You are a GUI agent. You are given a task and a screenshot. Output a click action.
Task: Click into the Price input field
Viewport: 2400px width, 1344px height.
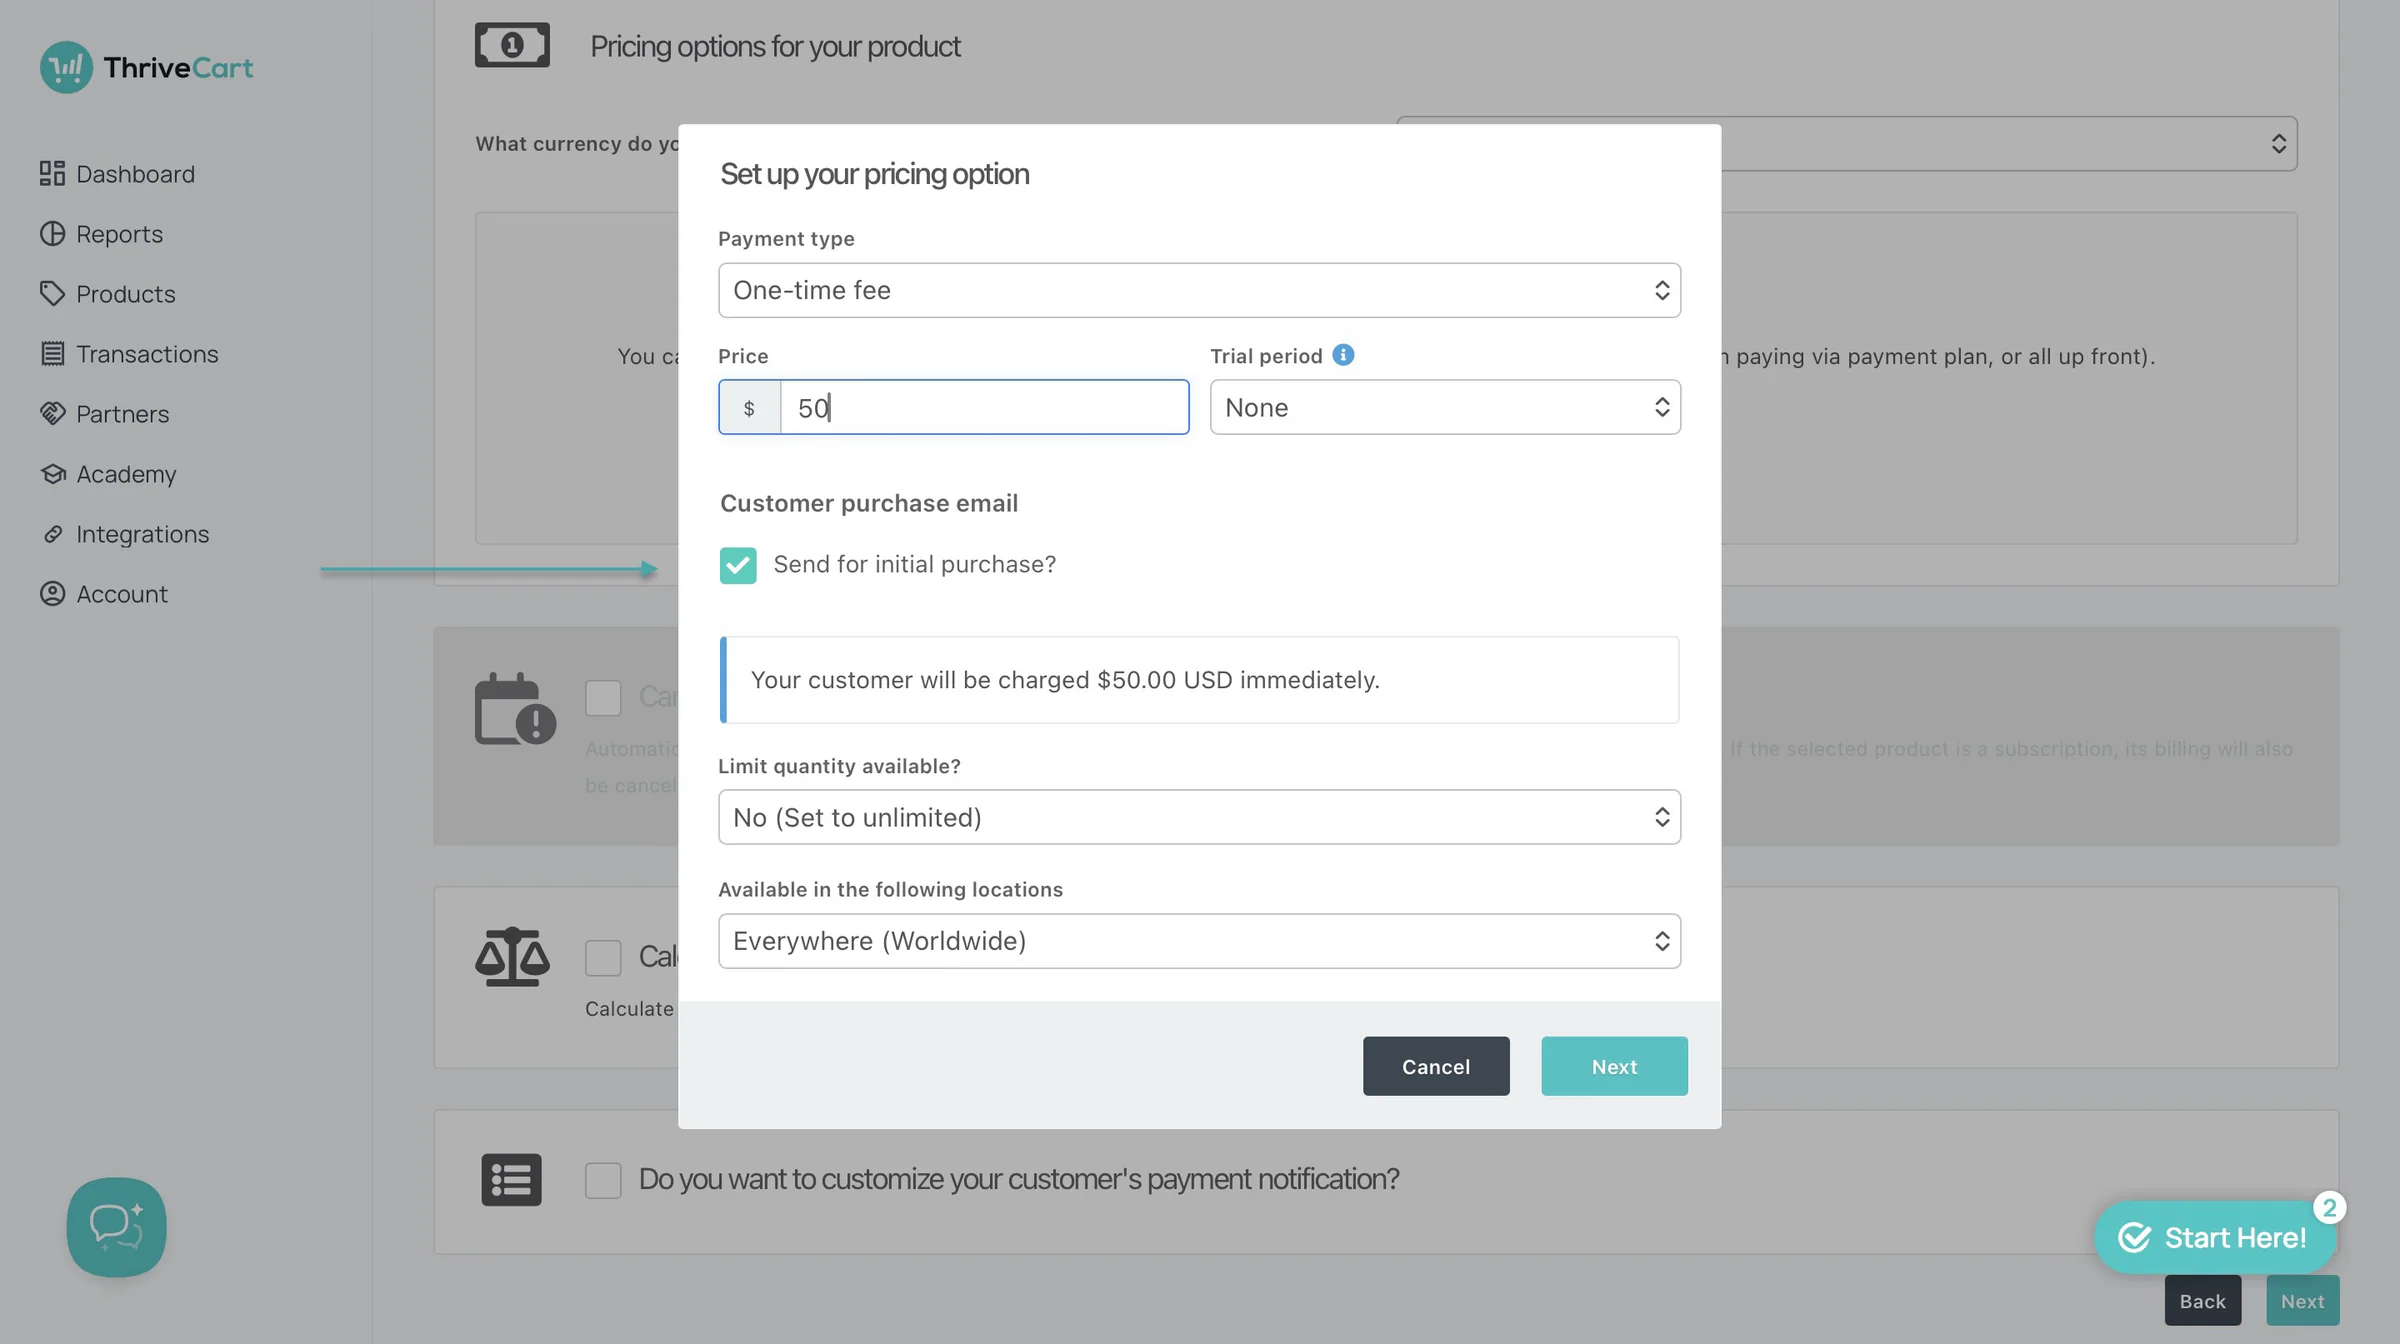pos(984,407)
